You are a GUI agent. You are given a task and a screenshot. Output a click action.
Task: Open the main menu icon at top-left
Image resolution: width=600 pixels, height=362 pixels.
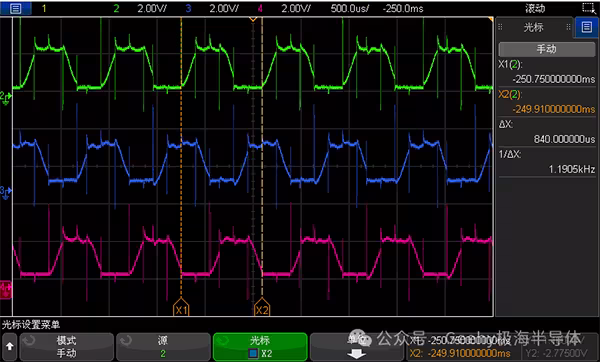tap(16, 8)
